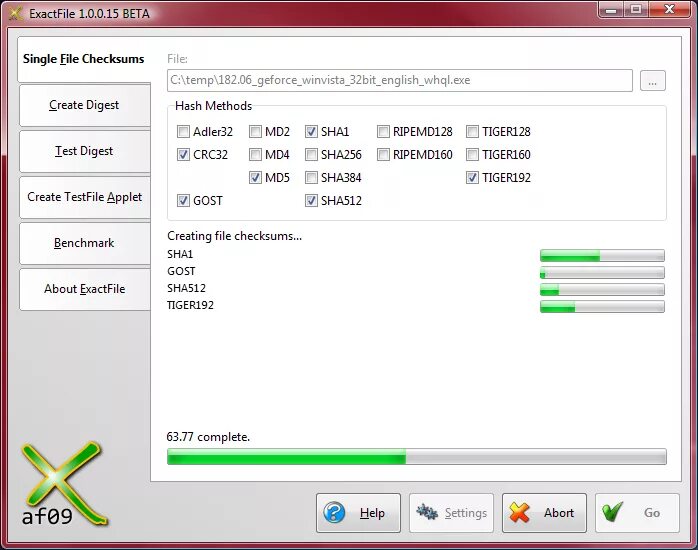698x550 pixels.
Task: Go to the Test Digest tab
Action: tap(85, 151)
